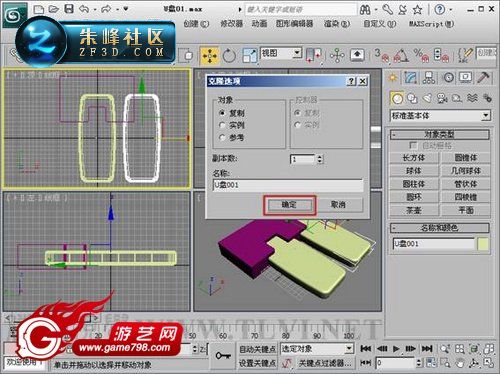Viewport: 500px width, 374px height.
Task: Click the 管状体 tube button
Action: (466, 184)
